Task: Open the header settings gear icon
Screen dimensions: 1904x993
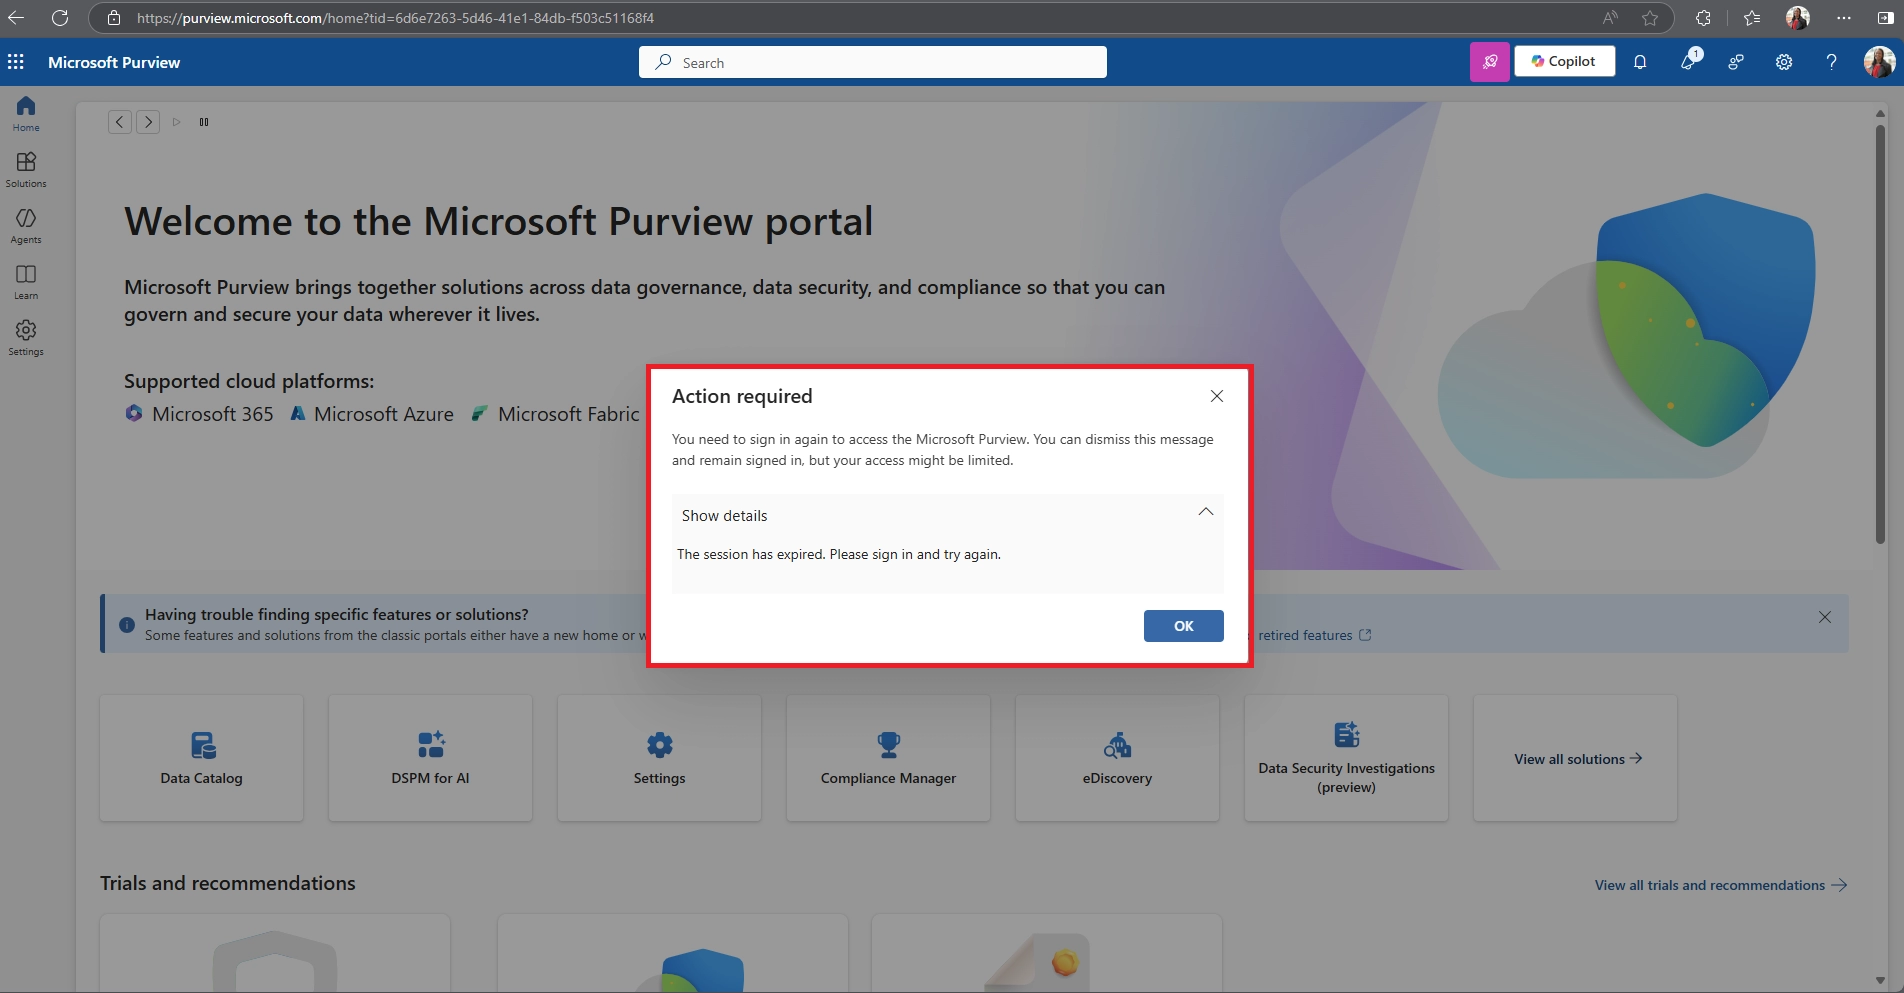Action: coord(1784,62)
